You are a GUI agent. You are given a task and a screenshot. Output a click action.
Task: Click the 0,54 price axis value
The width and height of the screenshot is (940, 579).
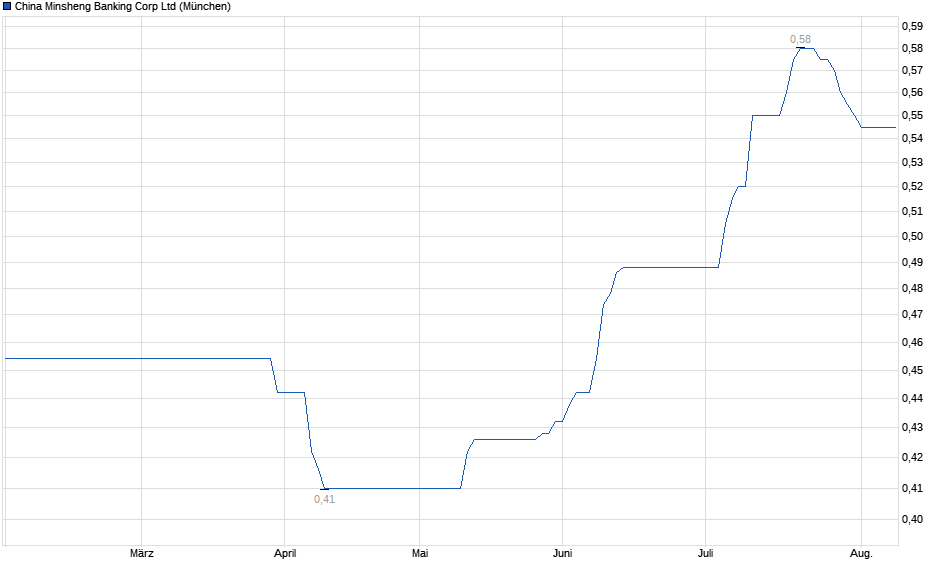click(x=912, y=138)
